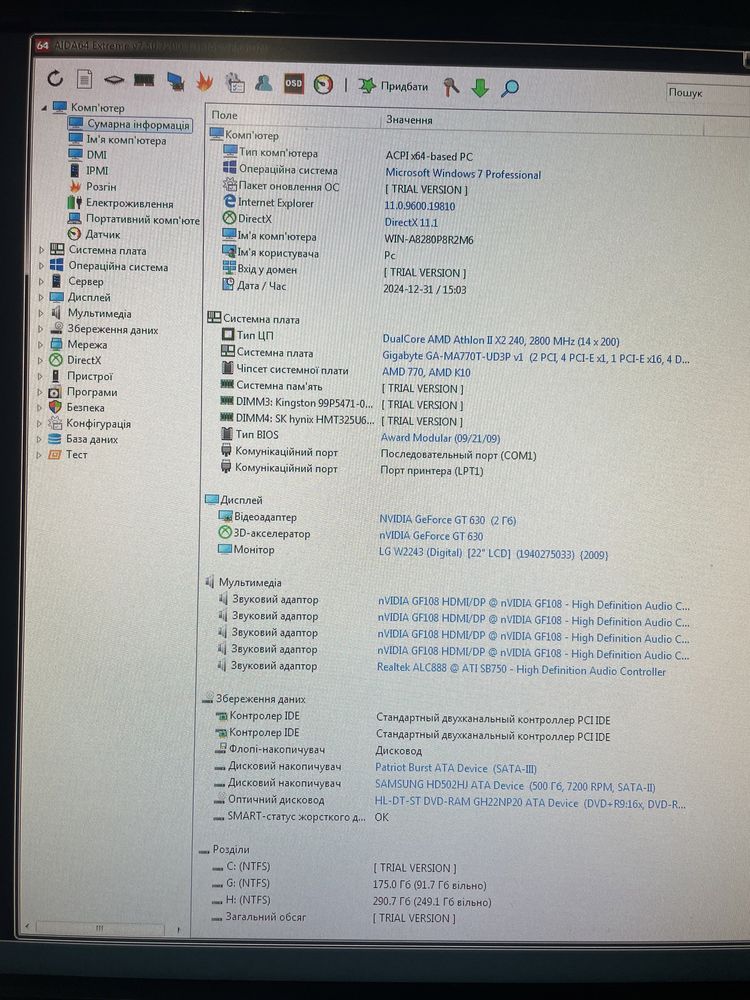
Task: Expand the Збереження даних tree node
Action: [41, 329]
